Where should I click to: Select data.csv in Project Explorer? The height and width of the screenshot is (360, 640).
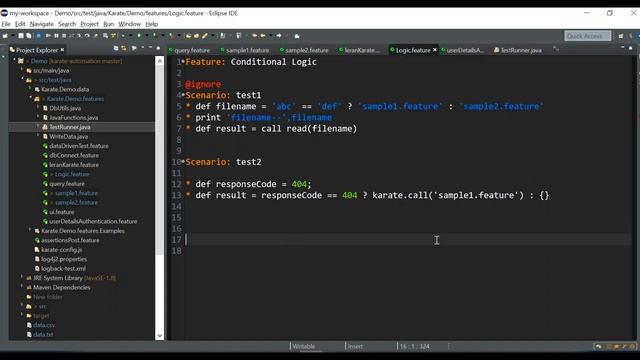[x=44, y=325]
